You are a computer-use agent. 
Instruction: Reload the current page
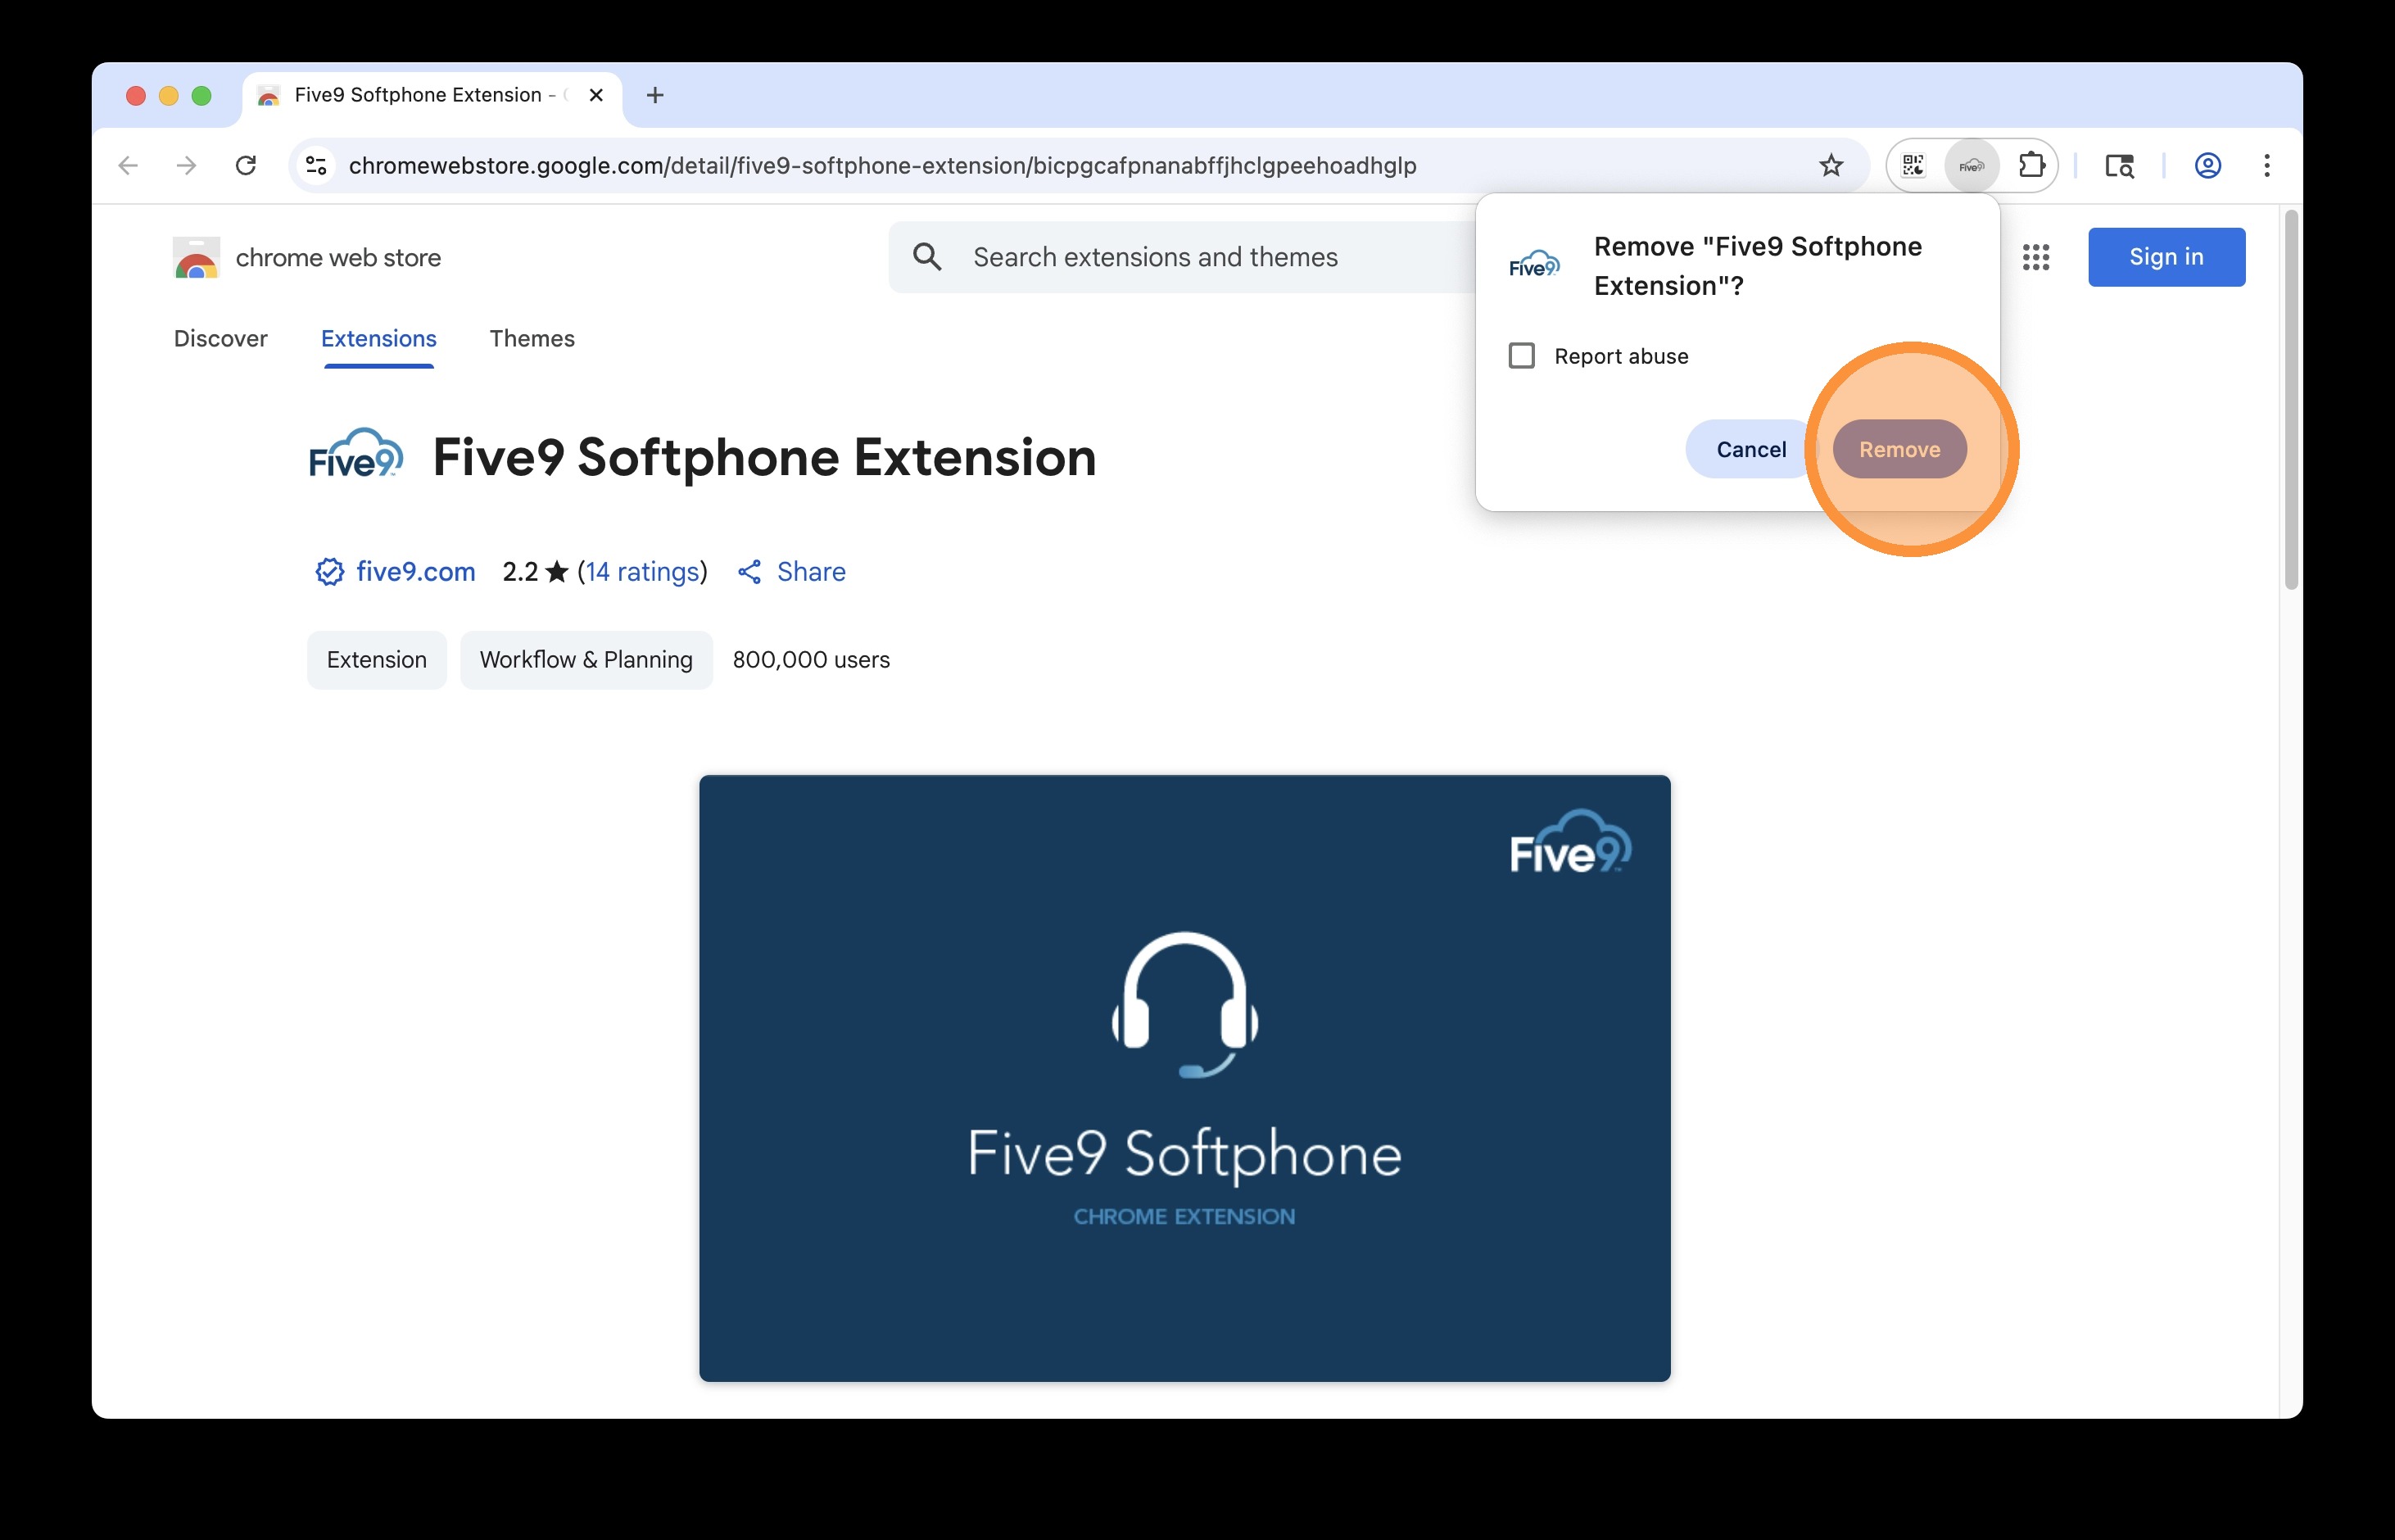(x=246, y=165)
